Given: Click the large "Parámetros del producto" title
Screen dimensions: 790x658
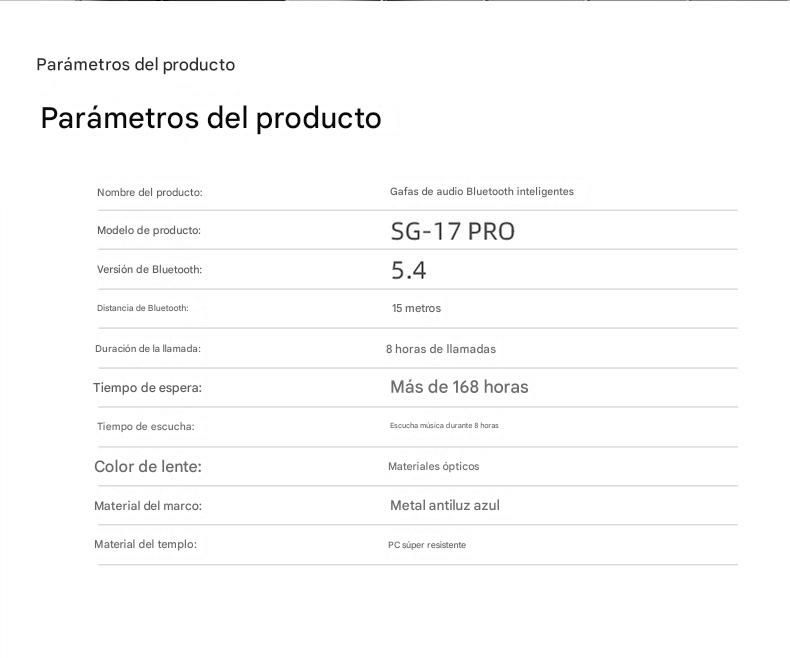Looking at the screenshot, I should (210, 118).
